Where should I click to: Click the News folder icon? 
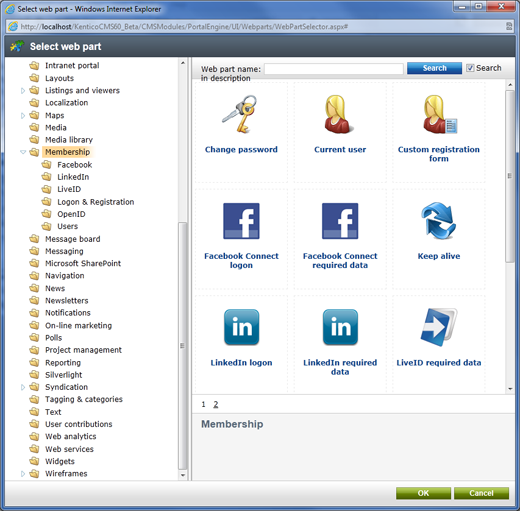[34, 288]
